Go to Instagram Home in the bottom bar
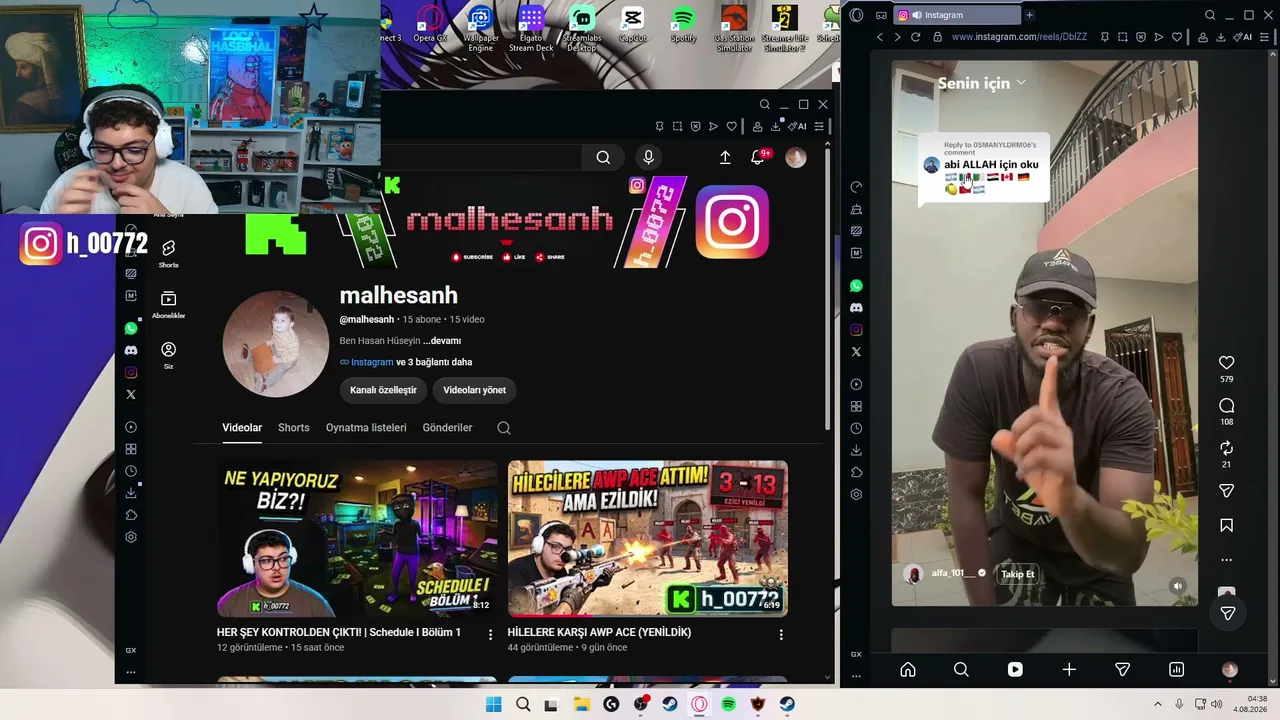The width and height of the screenshot is (1280, 720). click(x=907, y=670)
